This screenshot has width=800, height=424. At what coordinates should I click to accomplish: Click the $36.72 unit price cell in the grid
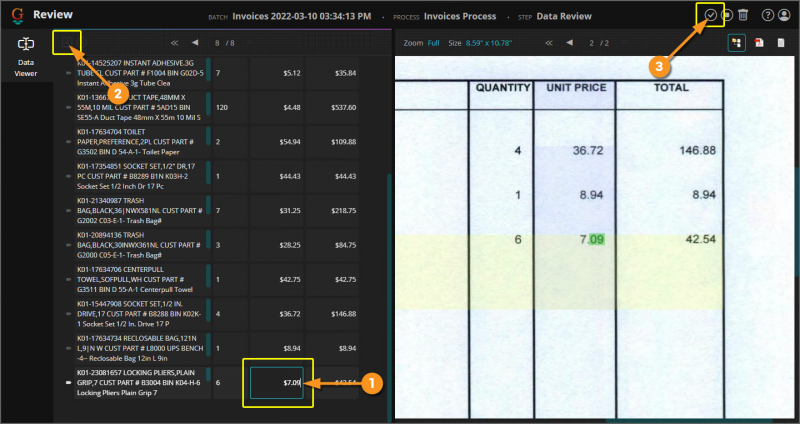point(277,314)
